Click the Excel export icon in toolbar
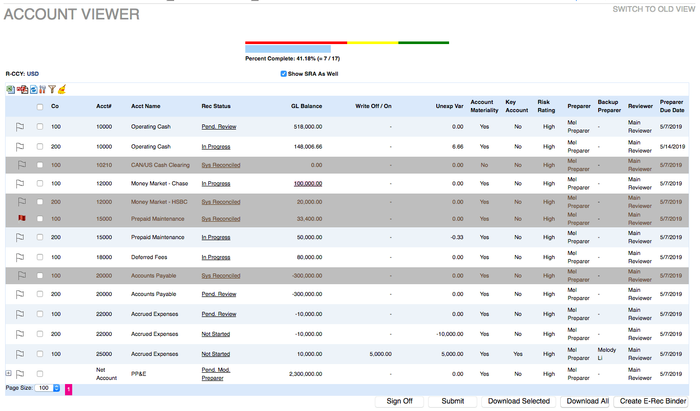700x411 pixels. (x=10, y=89)
